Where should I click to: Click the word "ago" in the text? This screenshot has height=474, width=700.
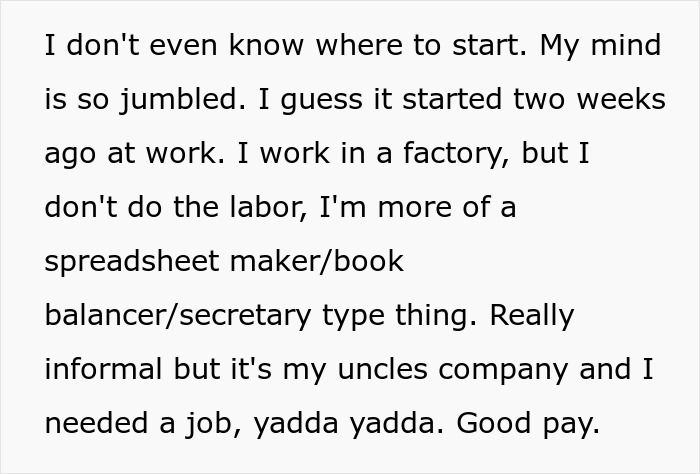tap(70, 156)
